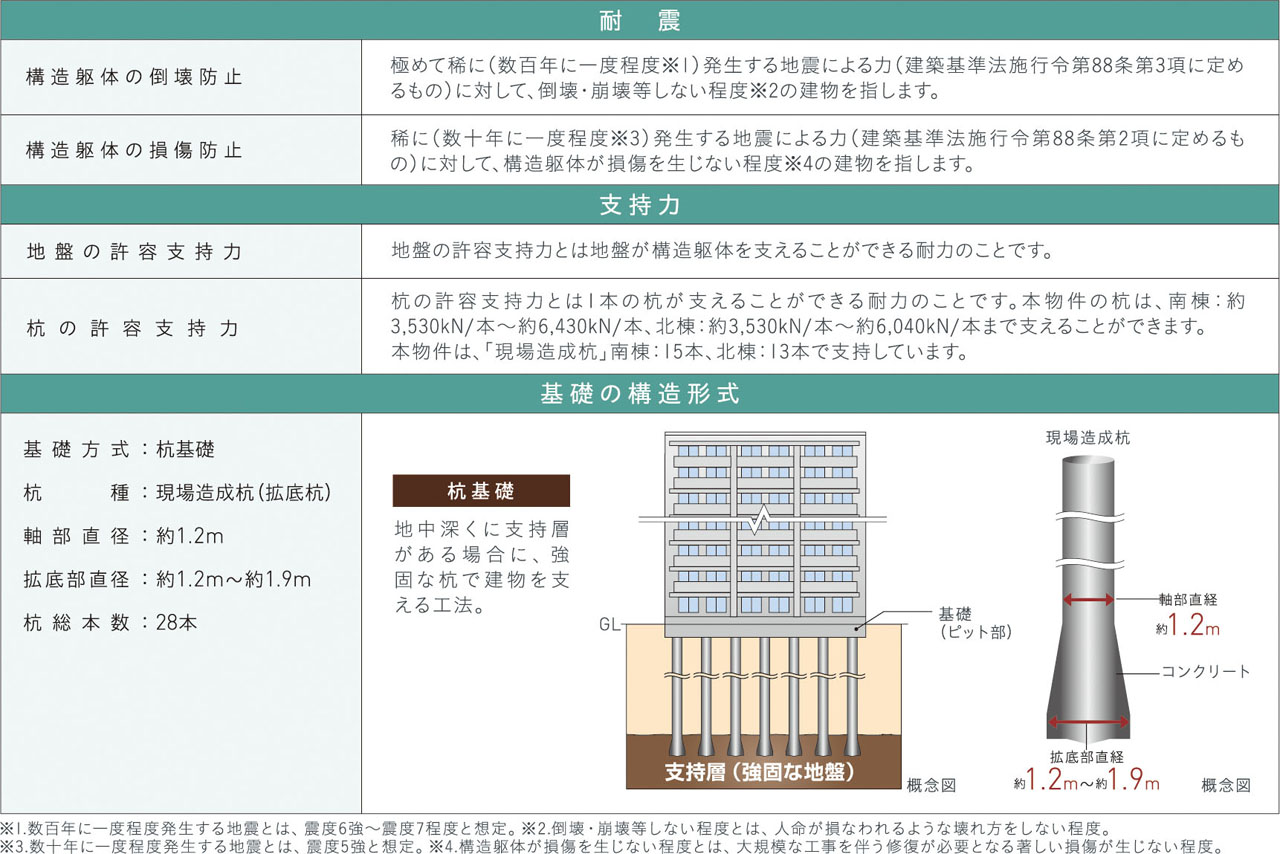Select the コンクリート callout label
1280x854 pixels.
click(1205, 671)
